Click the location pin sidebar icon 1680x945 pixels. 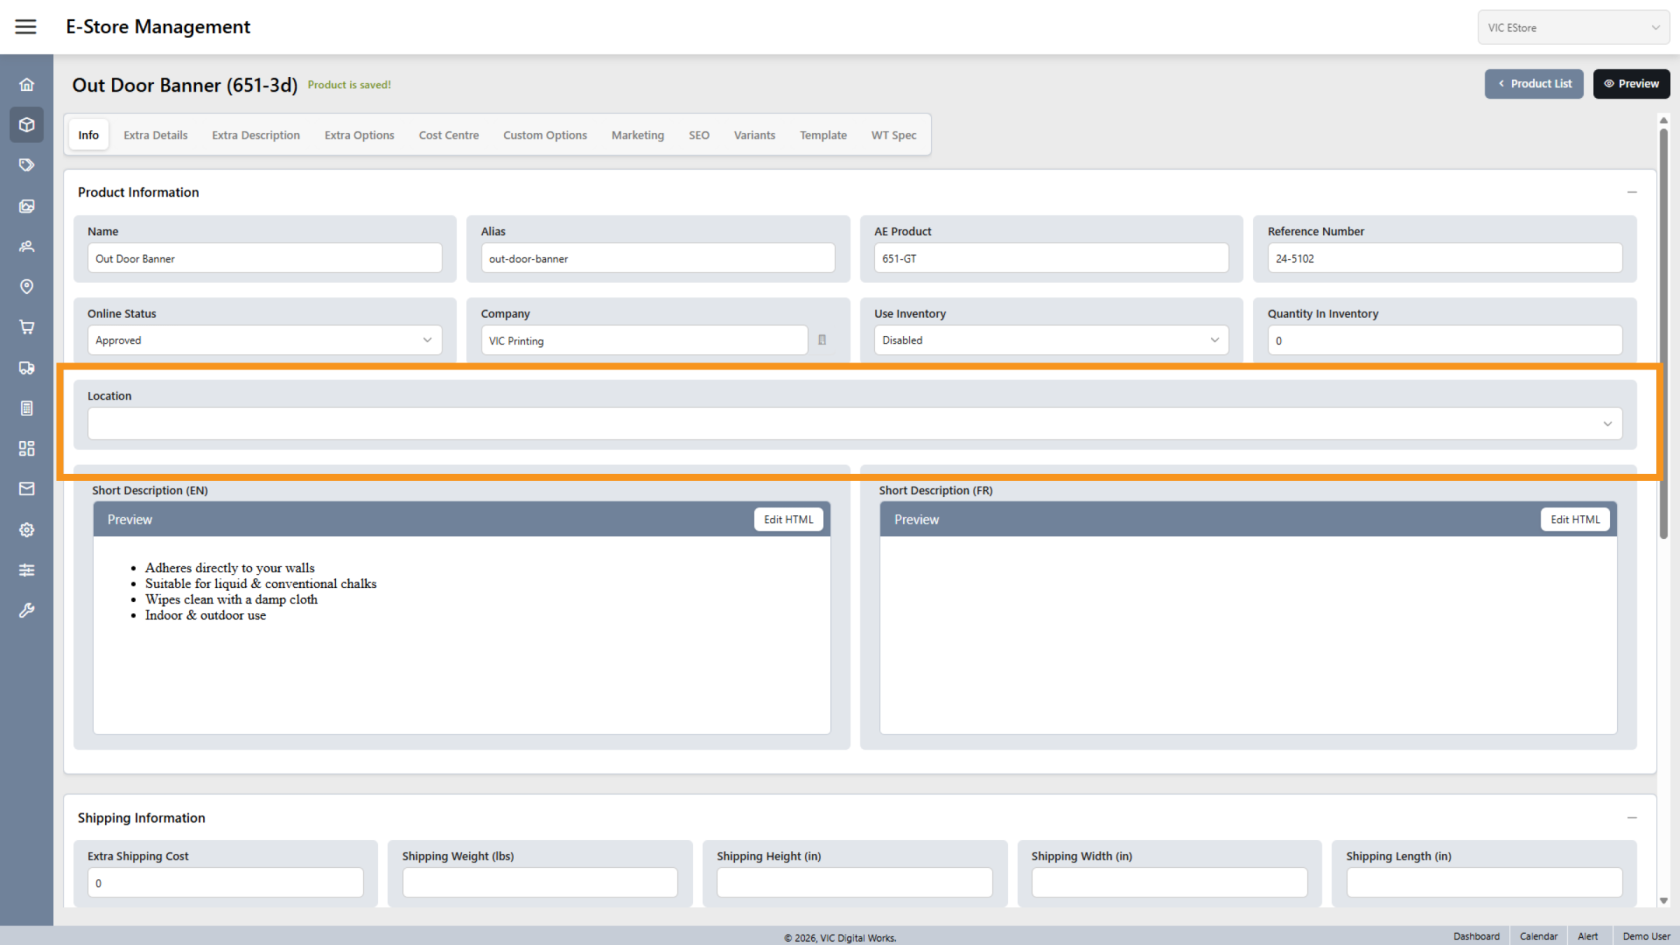27,287
